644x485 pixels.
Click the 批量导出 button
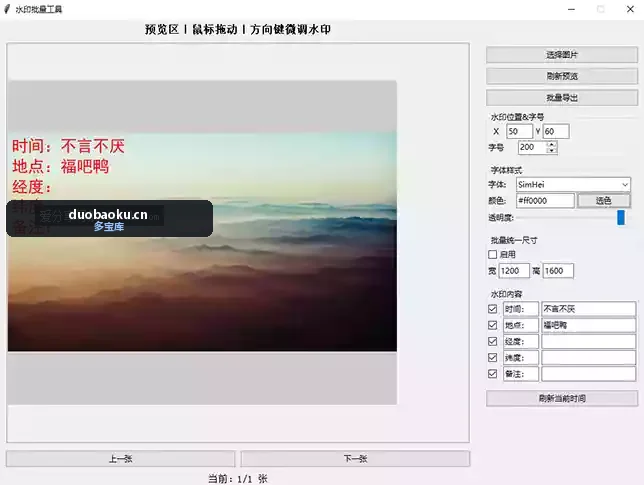click(562, 98)
